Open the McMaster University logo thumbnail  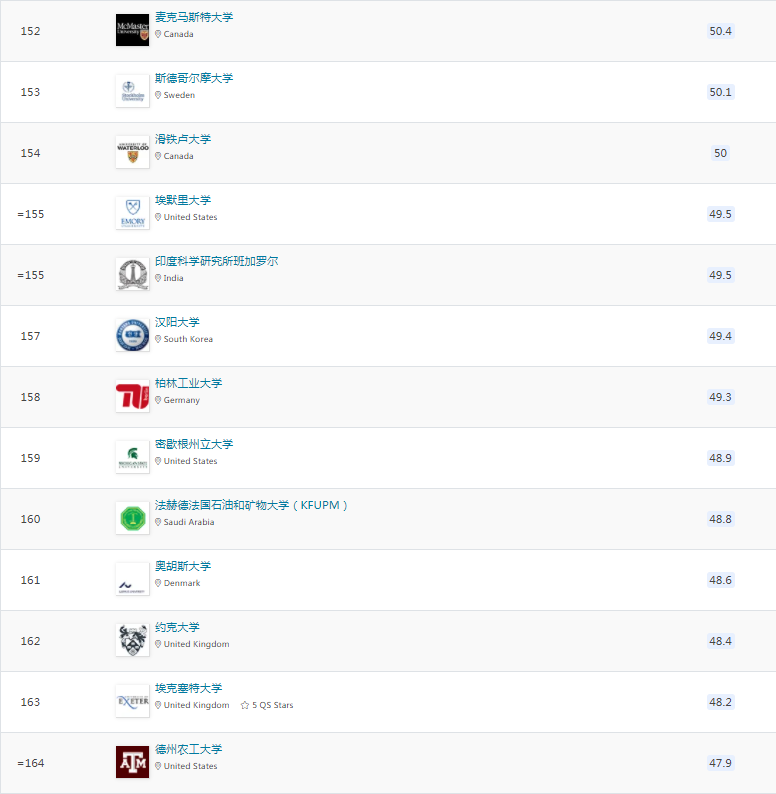(x=132, y=30)
